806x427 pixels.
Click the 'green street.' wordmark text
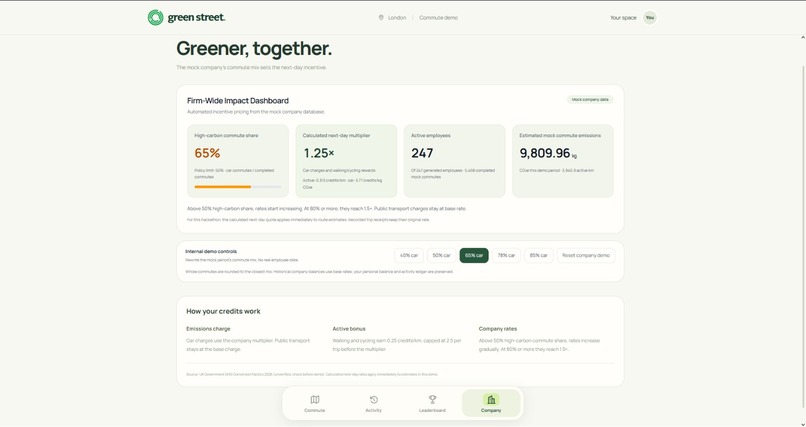[x=196, y=17]
